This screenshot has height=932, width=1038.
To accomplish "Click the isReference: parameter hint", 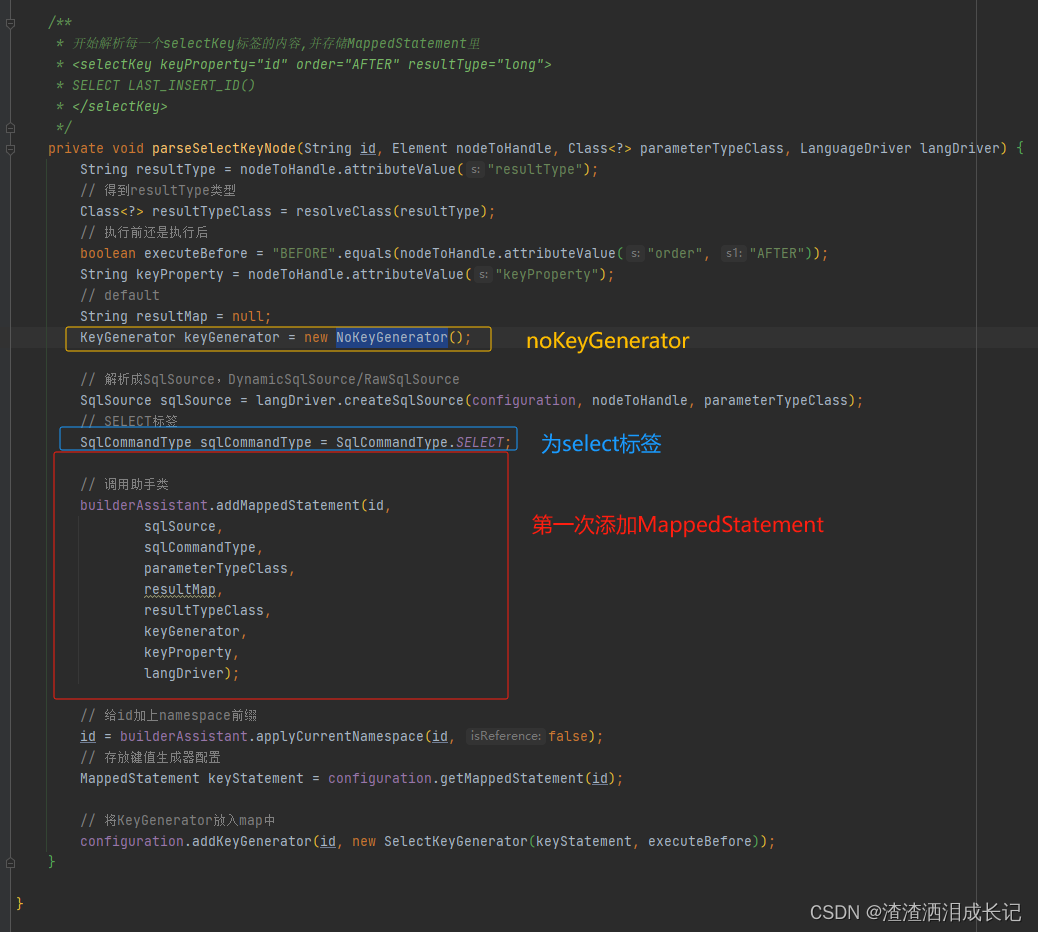I will 506,736.
